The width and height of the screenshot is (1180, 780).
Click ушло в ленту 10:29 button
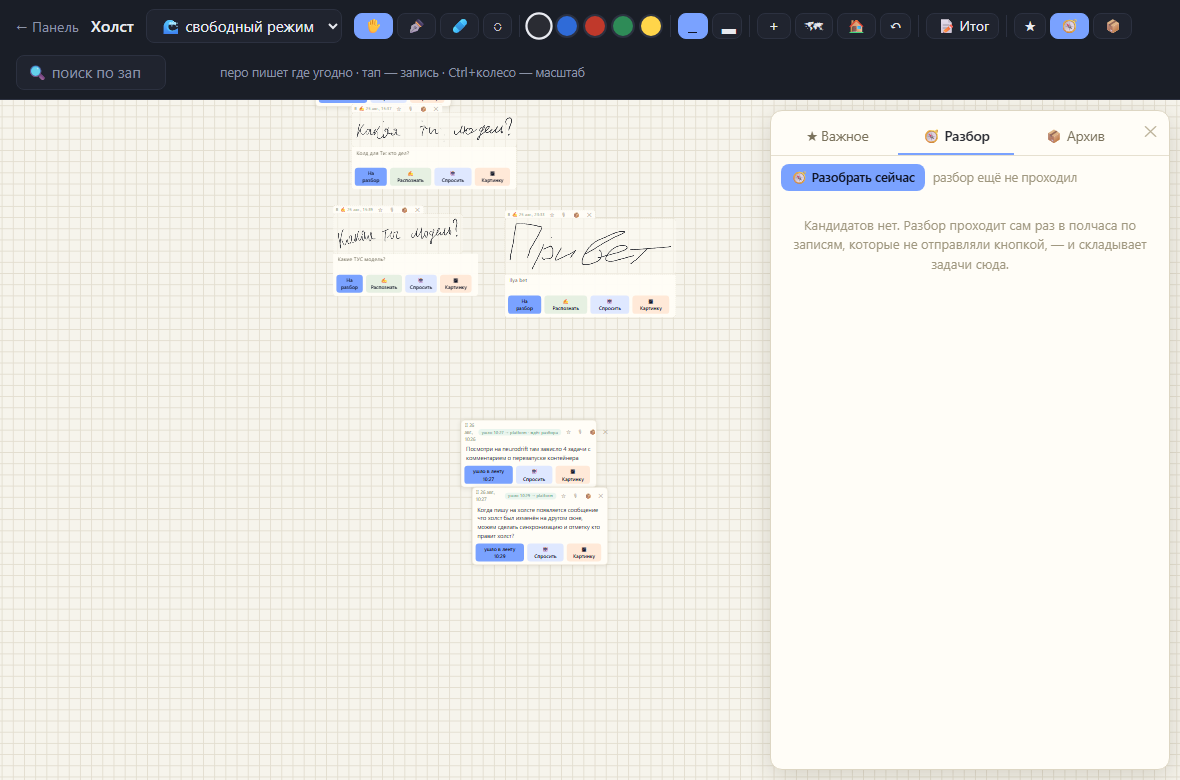(x=500, y=553)
